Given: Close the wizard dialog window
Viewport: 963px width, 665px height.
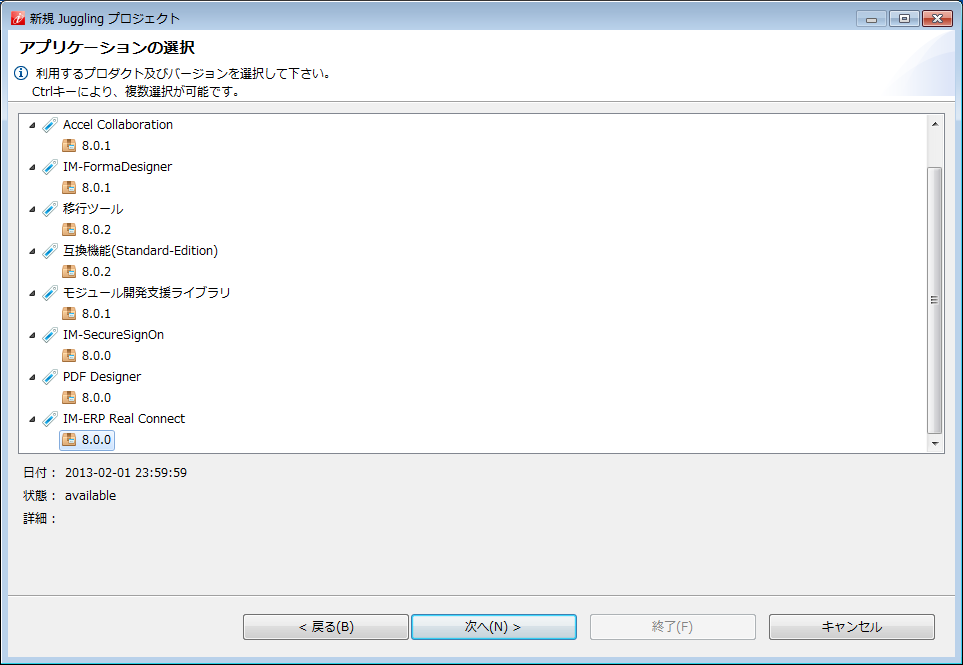Looking at the screenshot, I should [x=937, y=18].
